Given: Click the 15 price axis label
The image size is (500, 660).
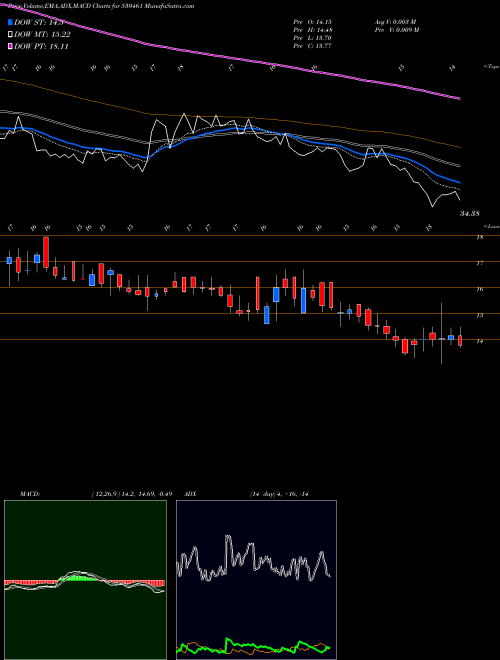Looking at the screenshot, I should tap(479, 315).
